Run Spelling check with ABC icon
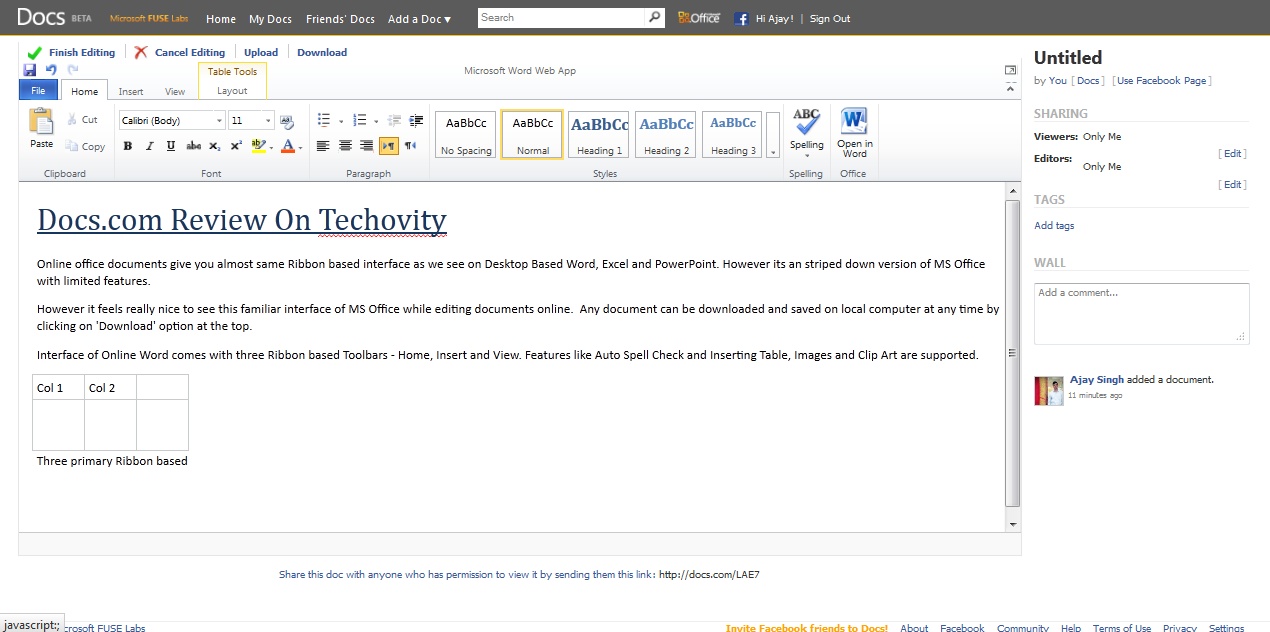Image resolution: width=1270 pixels, height=632 pixels. click(x=806, y=122)
